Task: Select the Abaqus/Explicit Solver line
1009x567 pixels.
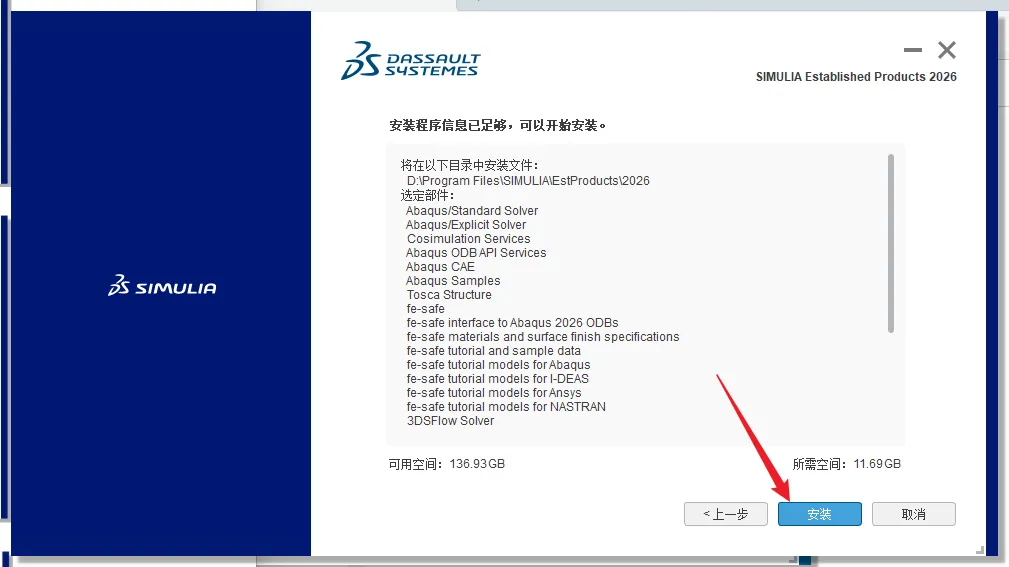Action: click(x=466, y=225)
